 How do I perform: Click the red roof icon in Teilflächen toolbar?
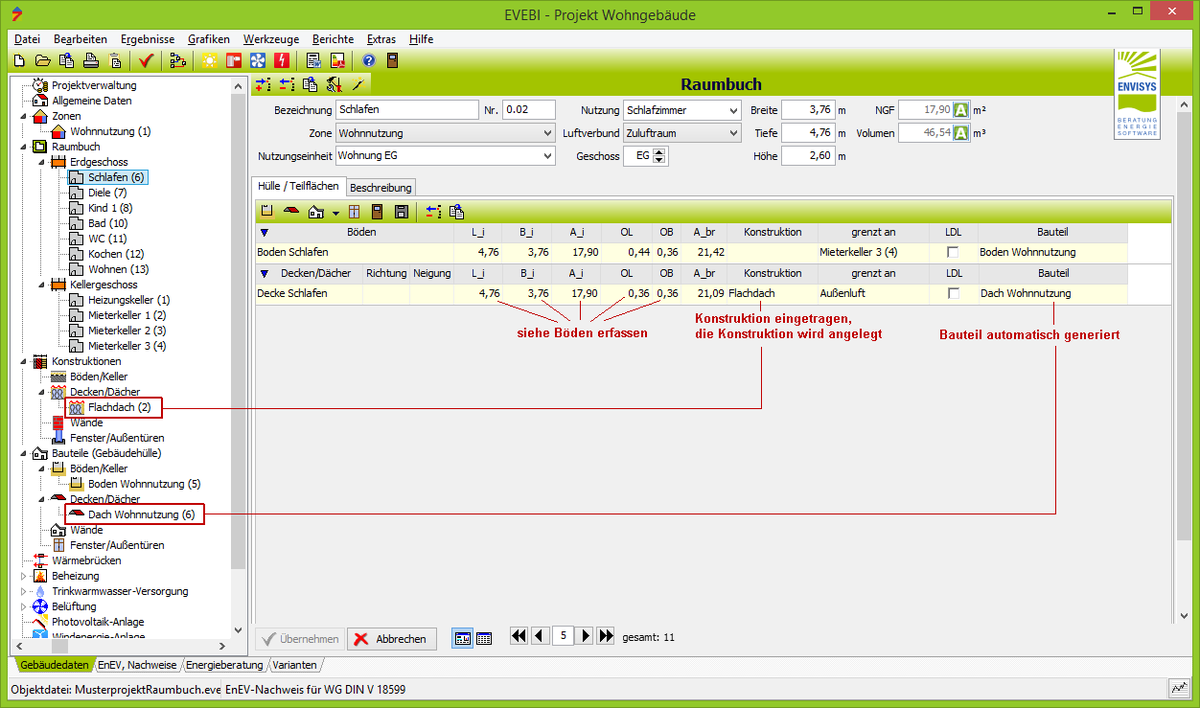[x=291, y=211]
